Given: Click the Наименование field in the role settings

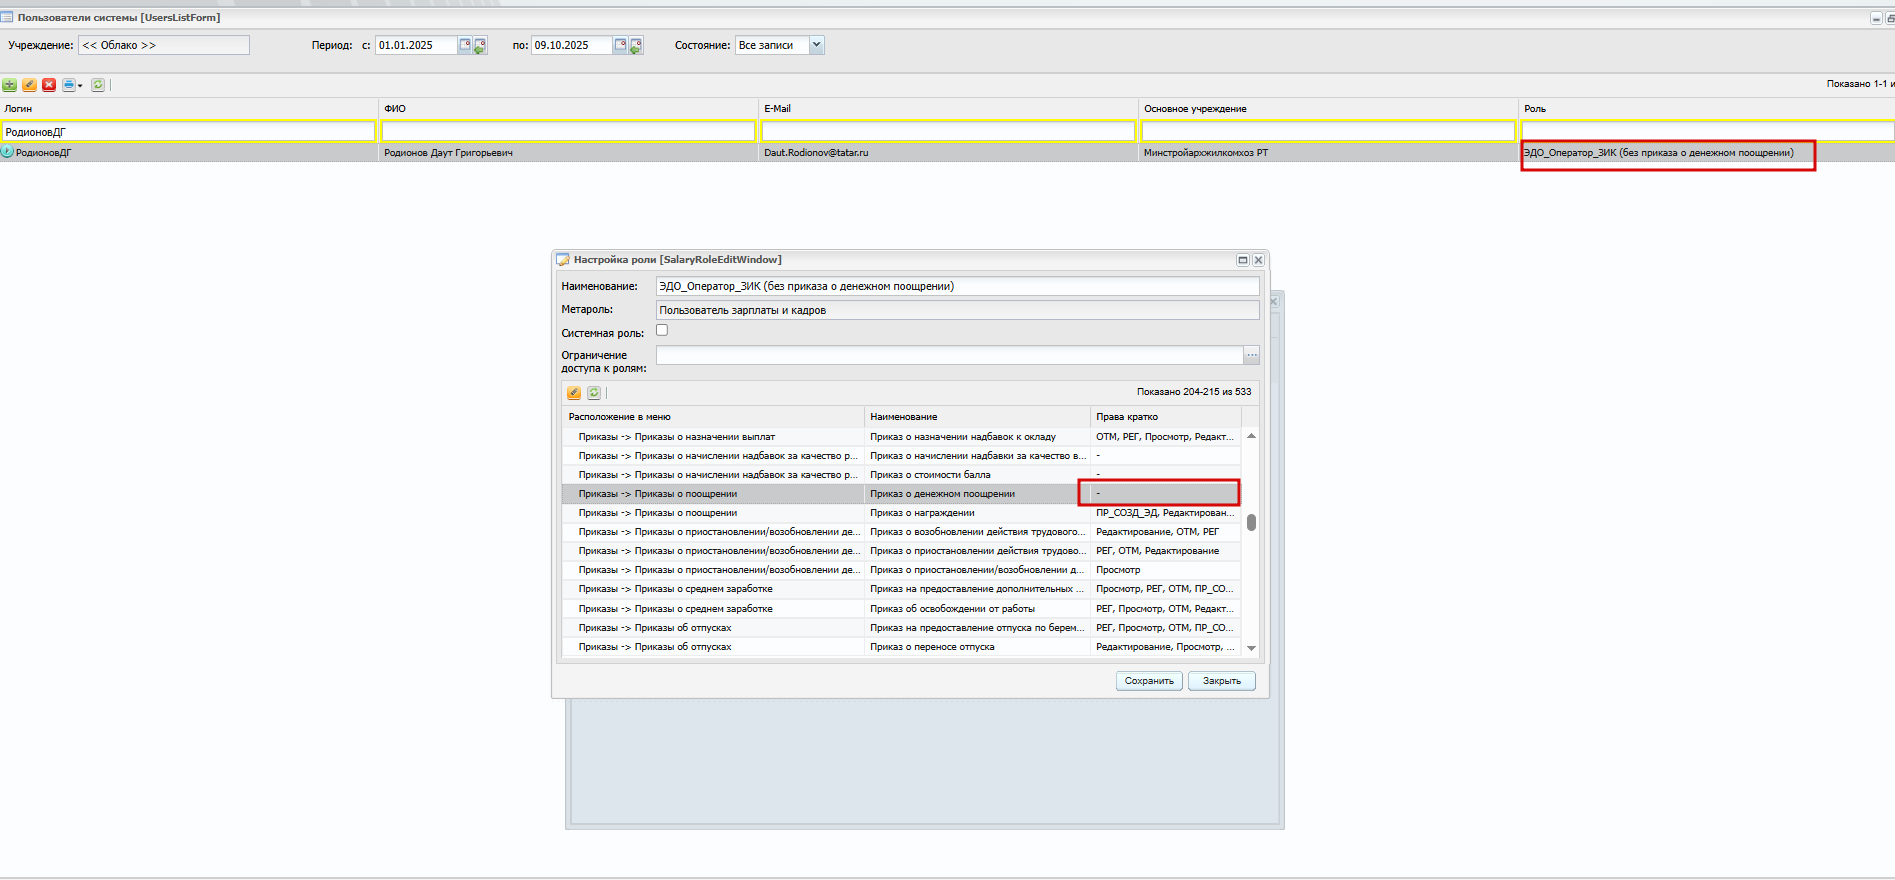Looking at the screenshot, I should click(957, 286).
